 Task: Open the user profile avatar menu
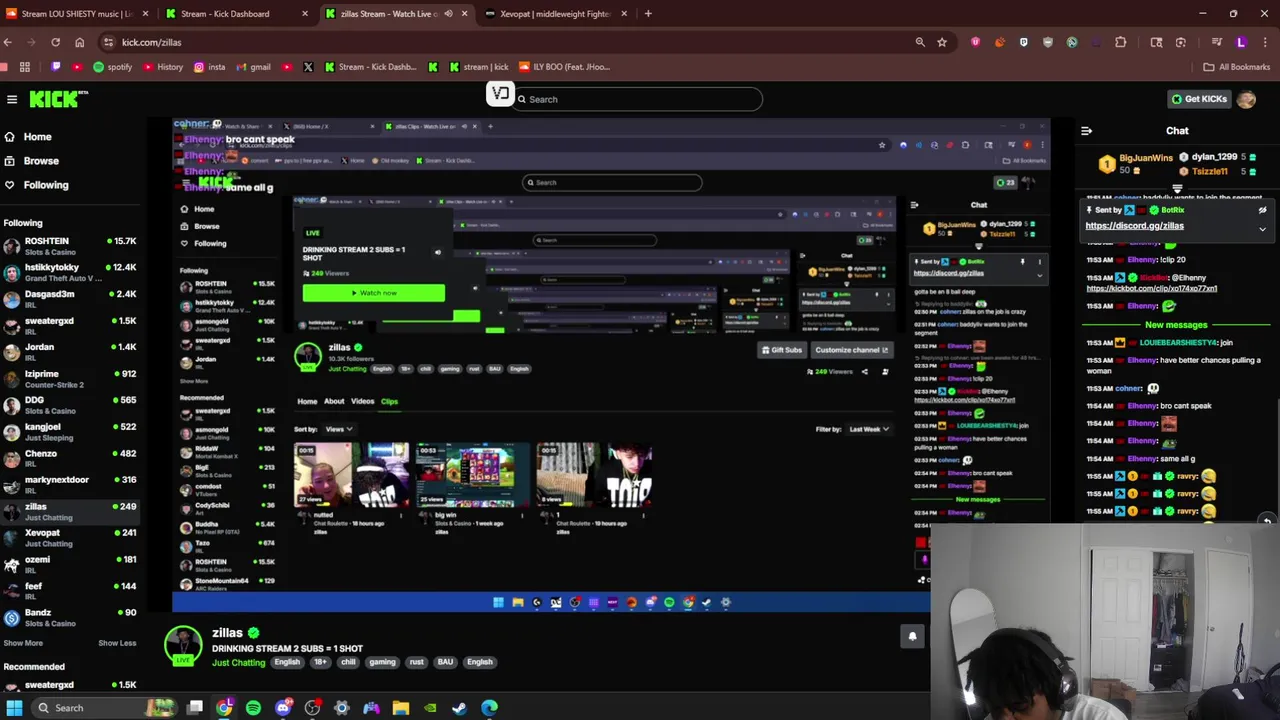tap(1246, 99)
